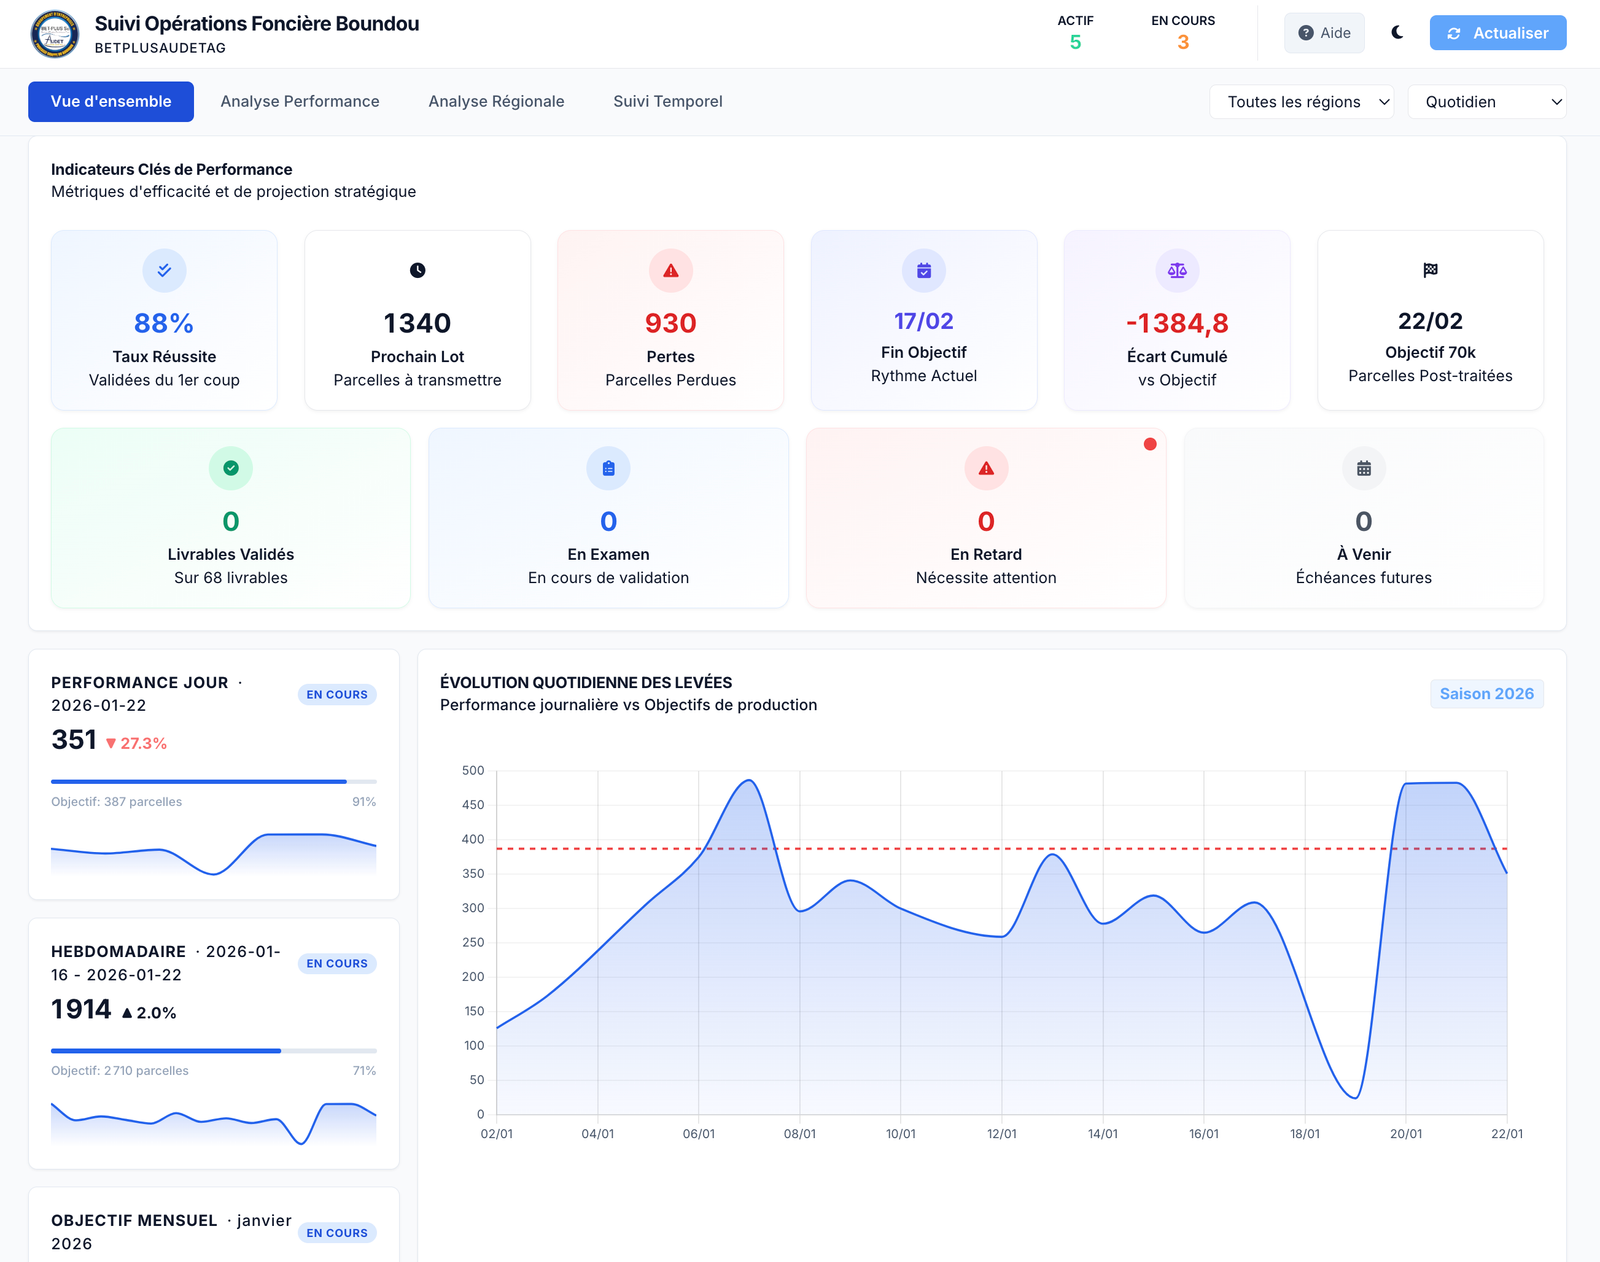This screenshot has height=1262, width=1600.
Task: Click the double-check icon above Taux Réussite
Action: coord(164,270)
